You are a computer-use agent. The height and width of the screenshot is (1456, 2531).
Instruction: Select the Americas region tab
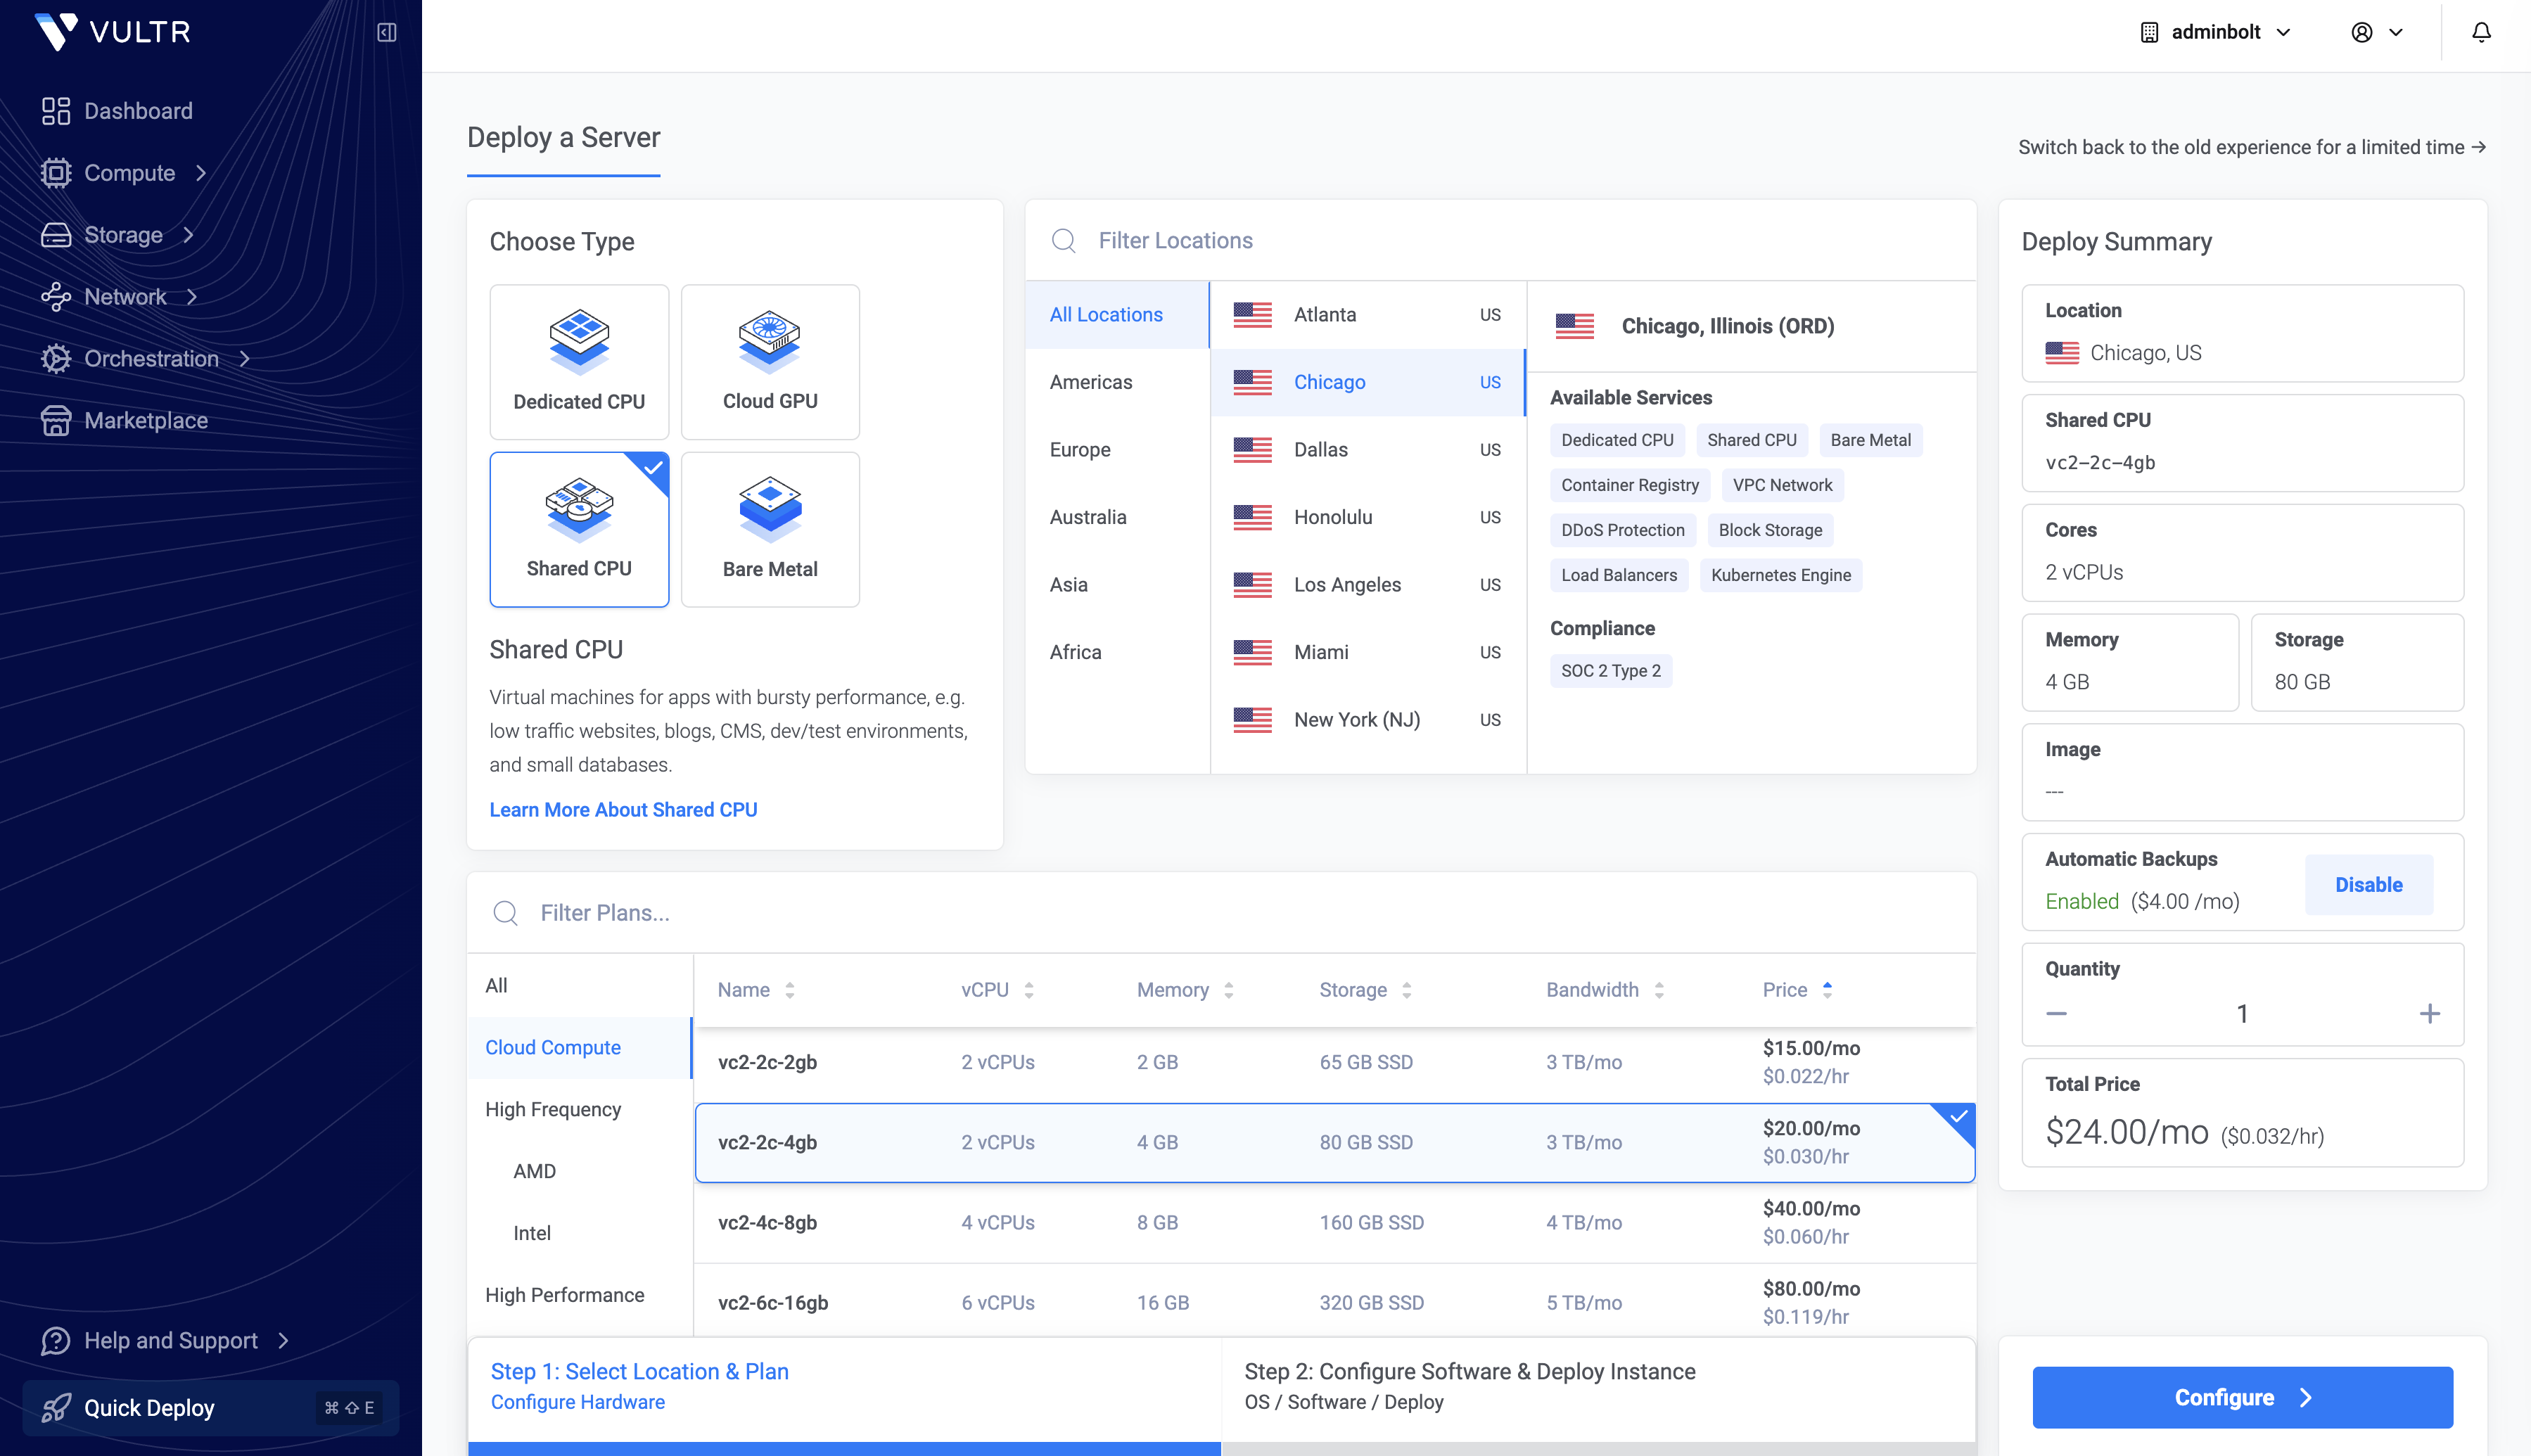pos(1118,382)
